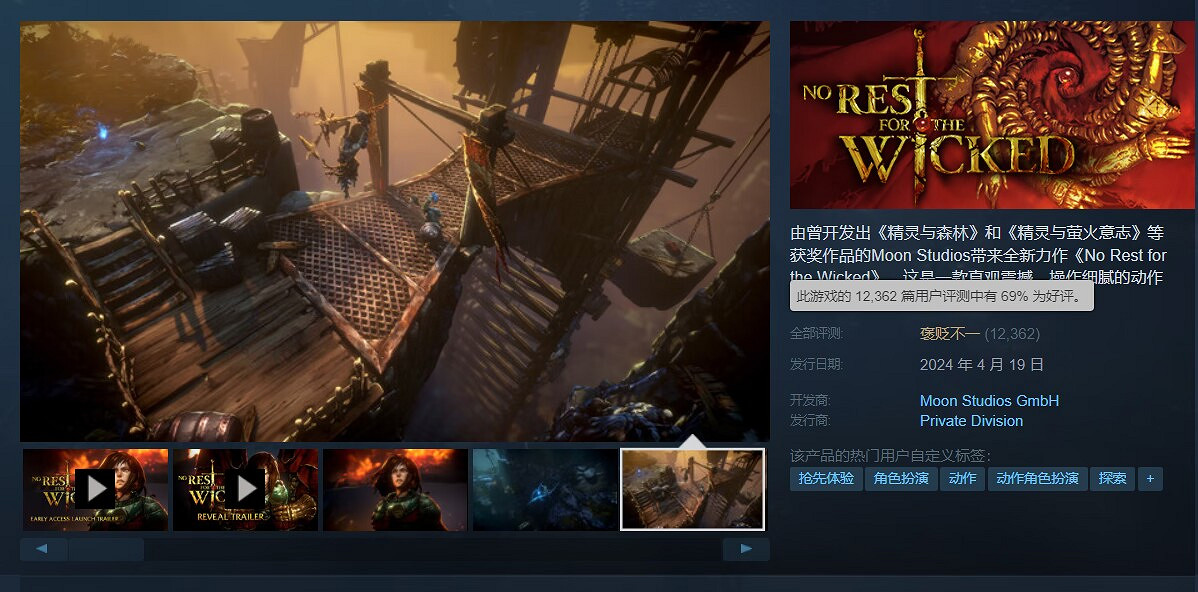Click the empty scrollbar track of media strip

(430, 550)
